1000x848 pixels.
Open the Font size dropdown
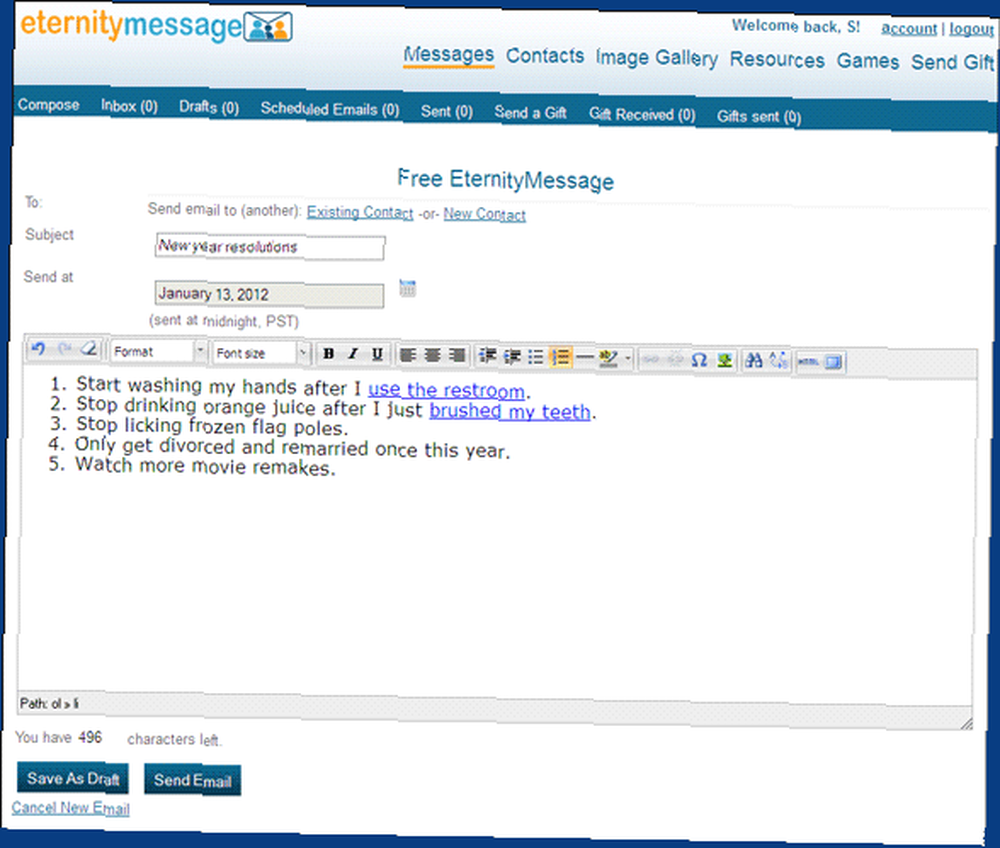click(x=261, y=353)
